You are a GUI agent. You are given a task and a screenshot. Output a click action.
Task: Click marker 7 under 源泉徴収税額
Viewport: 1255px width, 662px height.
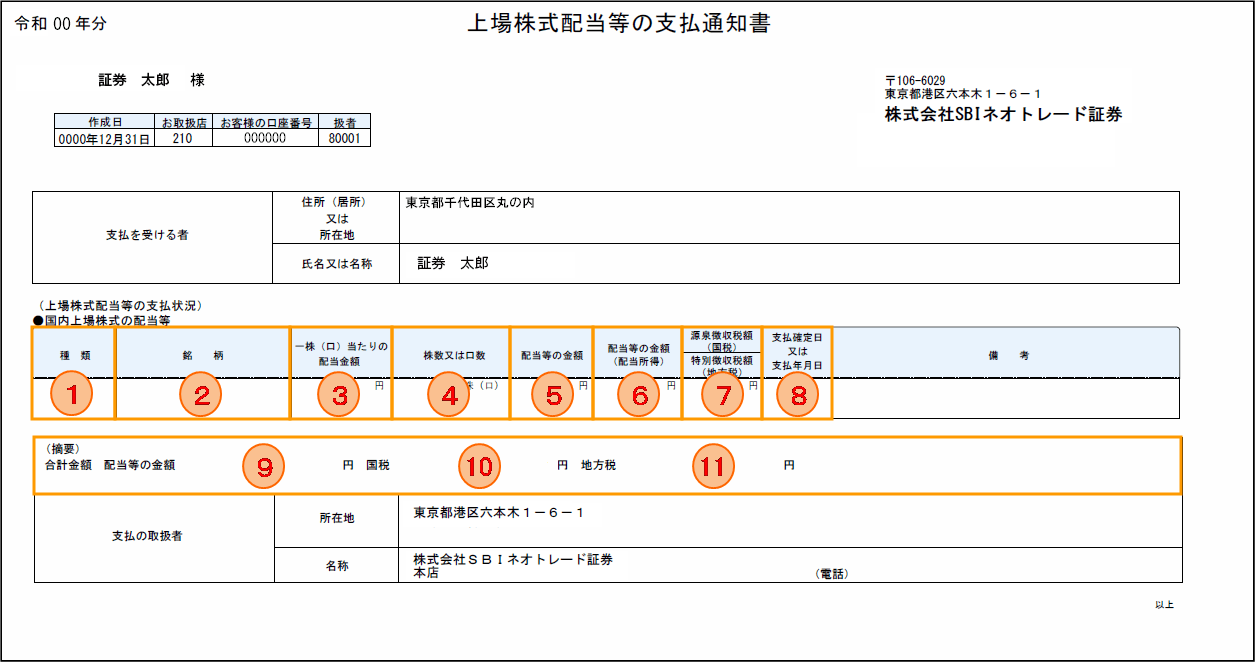pos(723,396)
